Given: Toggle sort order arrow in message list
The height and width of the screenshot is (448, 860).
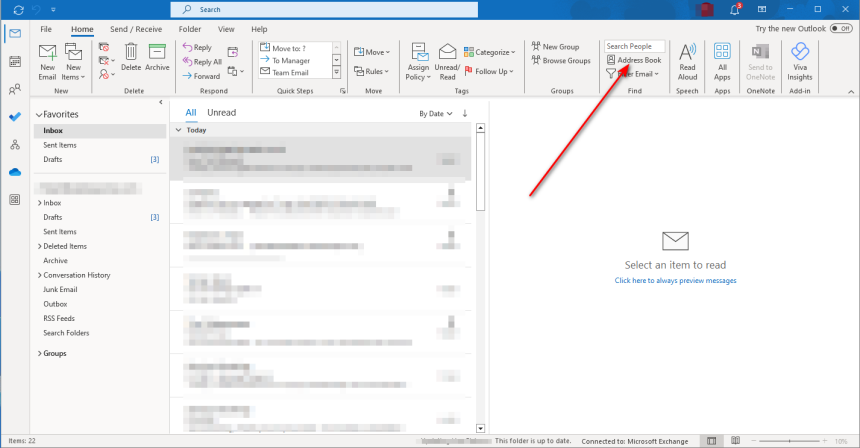Looking at the screenshot, I should [464, 113].
